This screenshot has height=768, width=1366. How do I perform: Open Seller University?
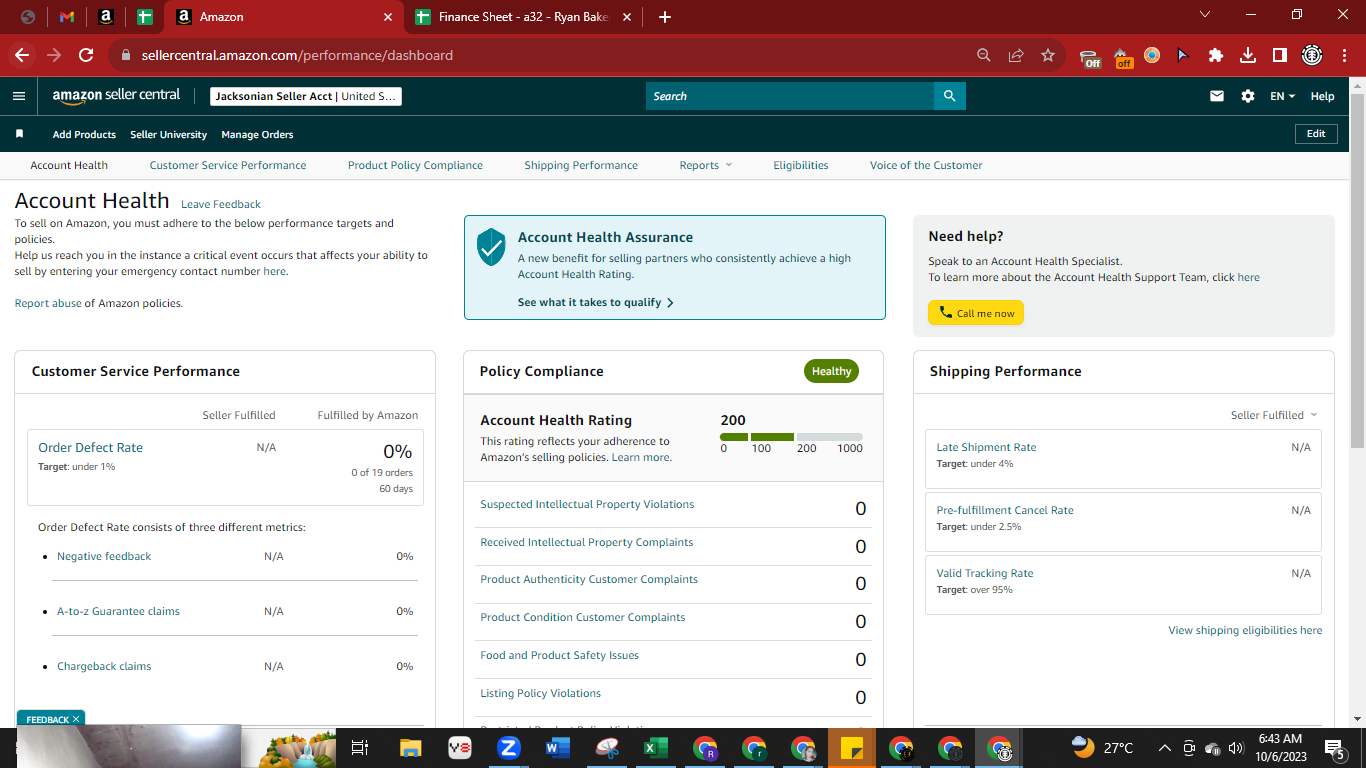169,134
